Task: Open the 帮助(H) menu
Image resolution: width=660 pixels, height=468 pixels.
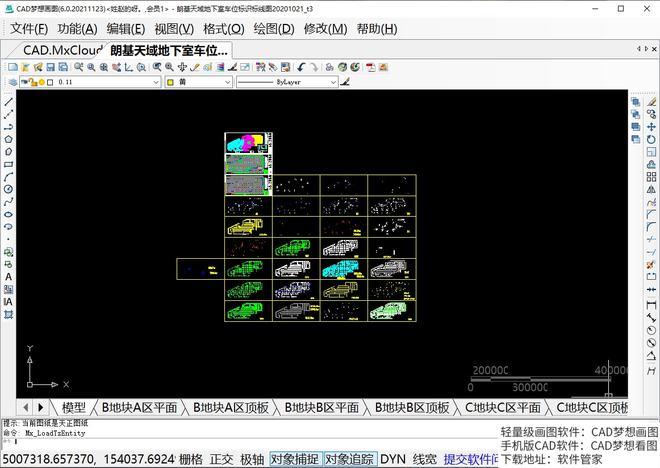Action: [x=377, y=29]
